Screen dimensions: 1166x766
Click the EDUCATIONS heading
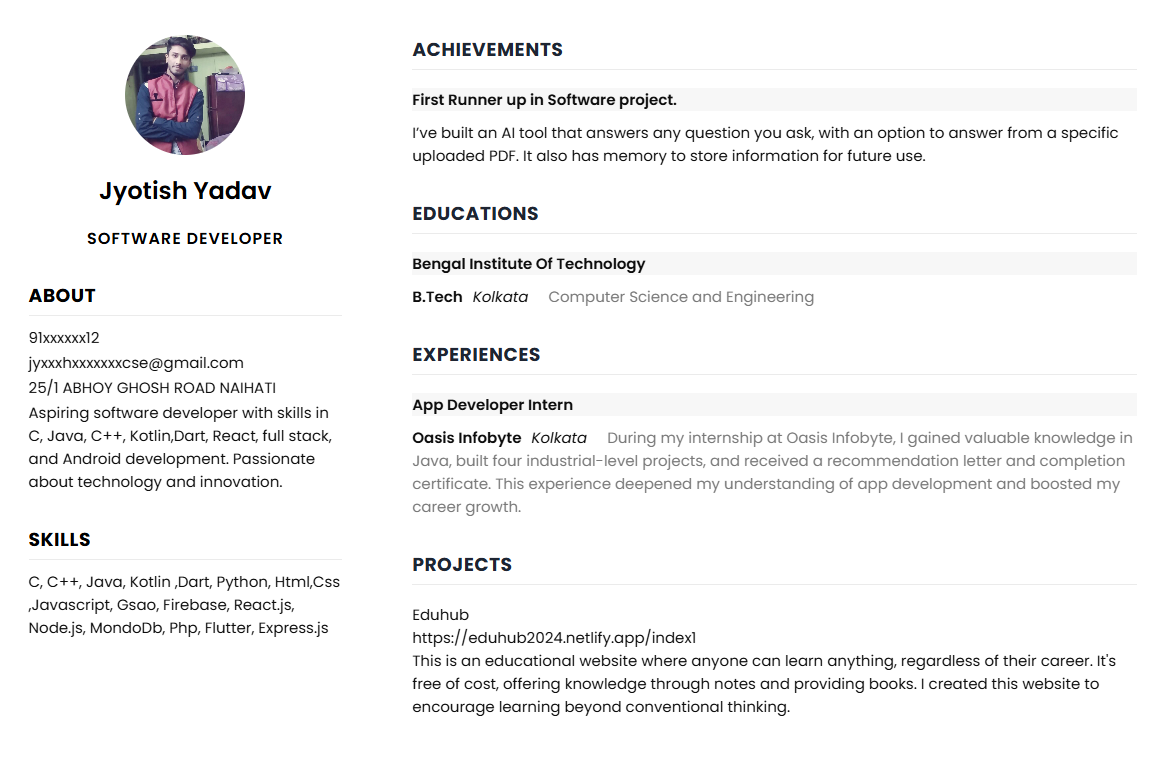point(475,213)
